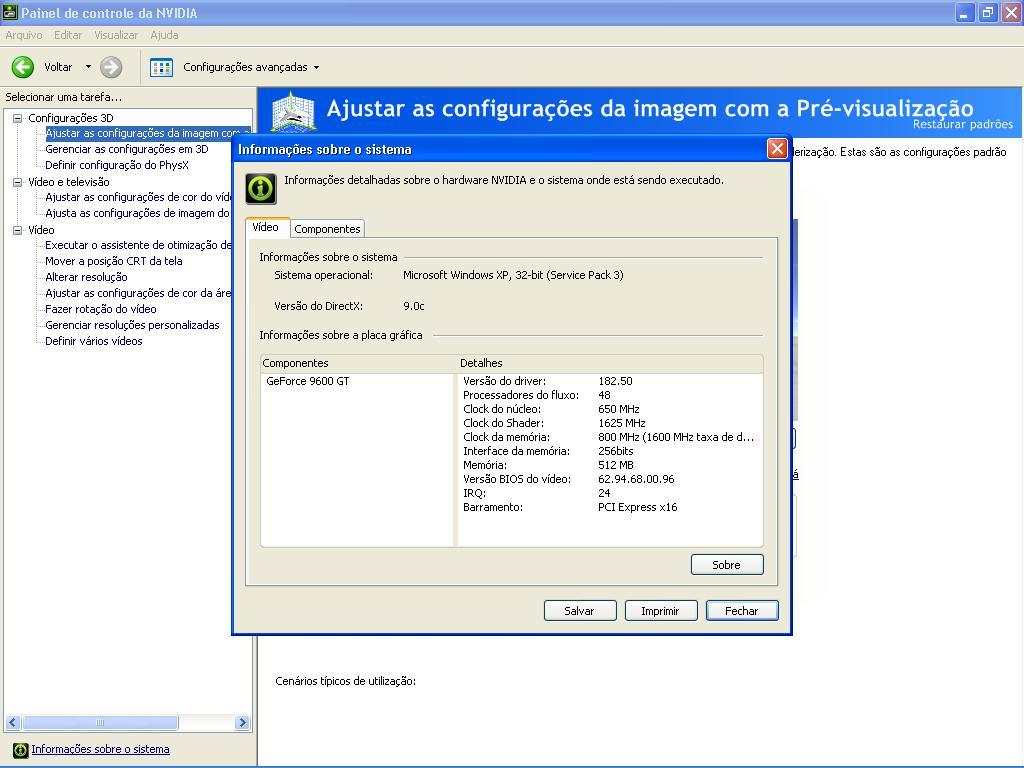
Task: Select Gerenciar resoluções personalizadas
Action: coord(132,325)
